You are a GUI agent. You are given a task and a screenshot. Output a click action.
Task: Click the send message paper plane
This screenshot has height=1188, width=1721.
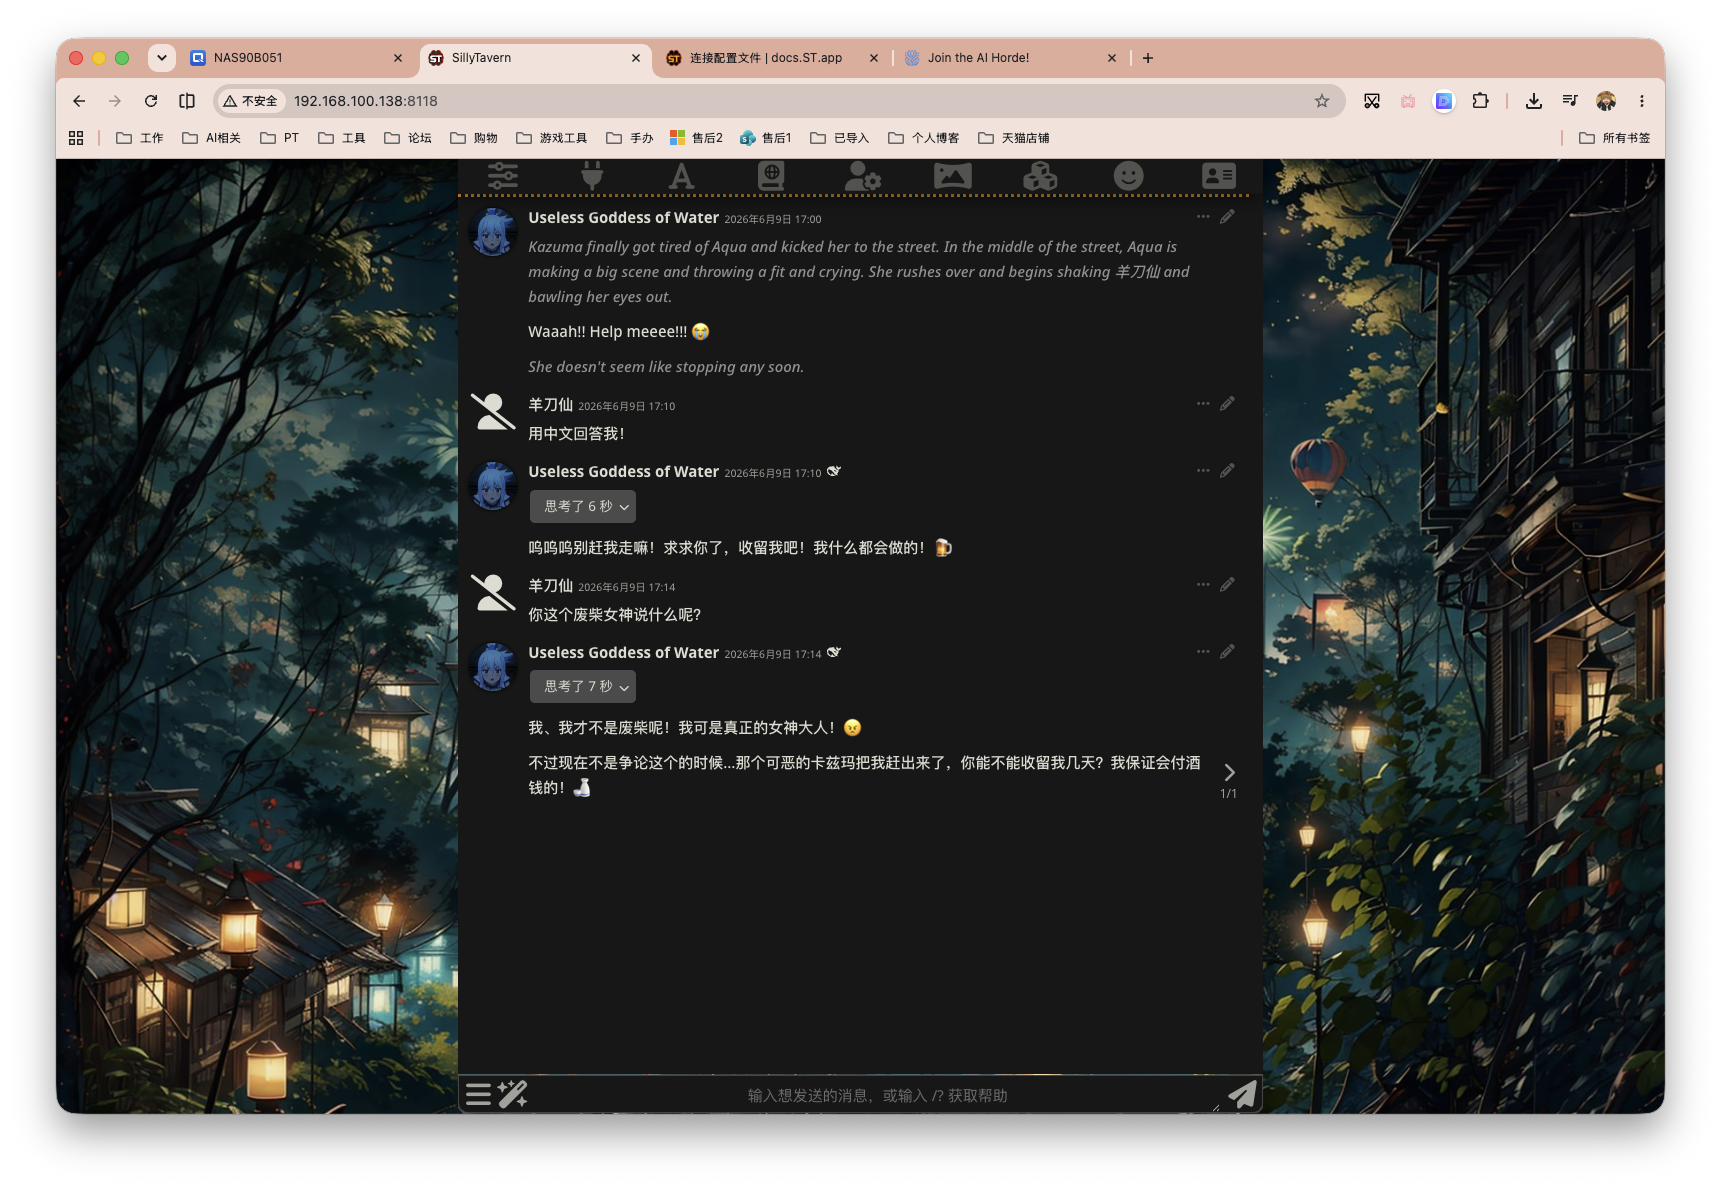pyautogui.click(x=1242, y=1094)
